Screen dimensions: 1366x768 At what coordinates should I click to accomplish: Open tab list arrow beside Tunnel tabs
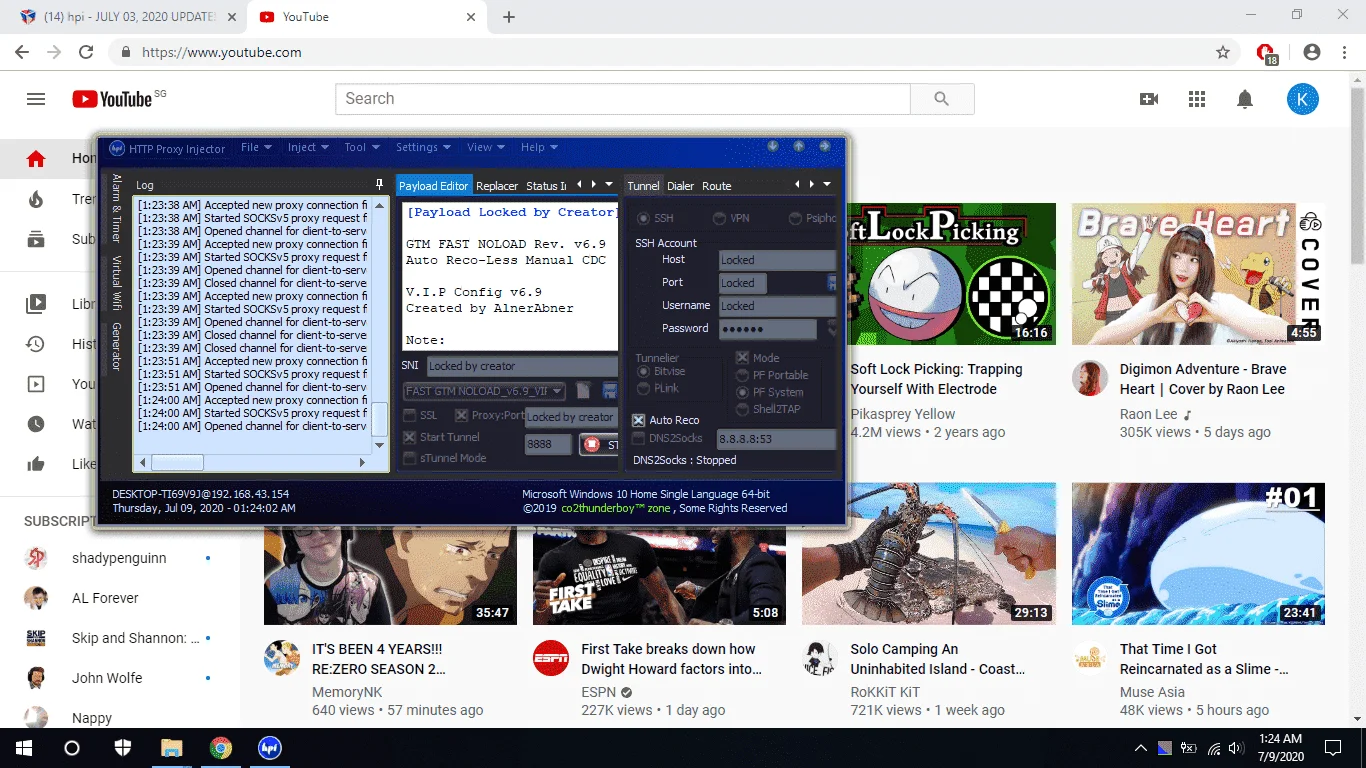[826, 184]
